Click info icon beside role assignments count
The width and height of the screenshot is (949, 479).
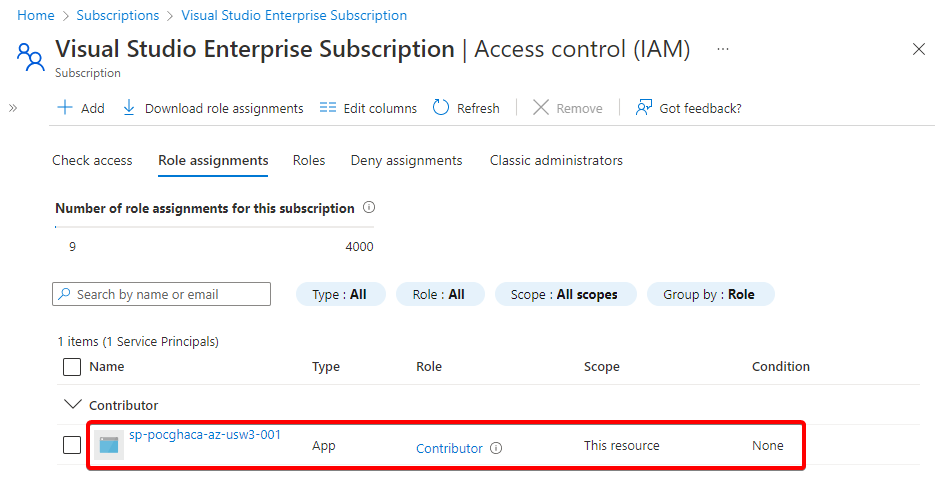(369, 208)
